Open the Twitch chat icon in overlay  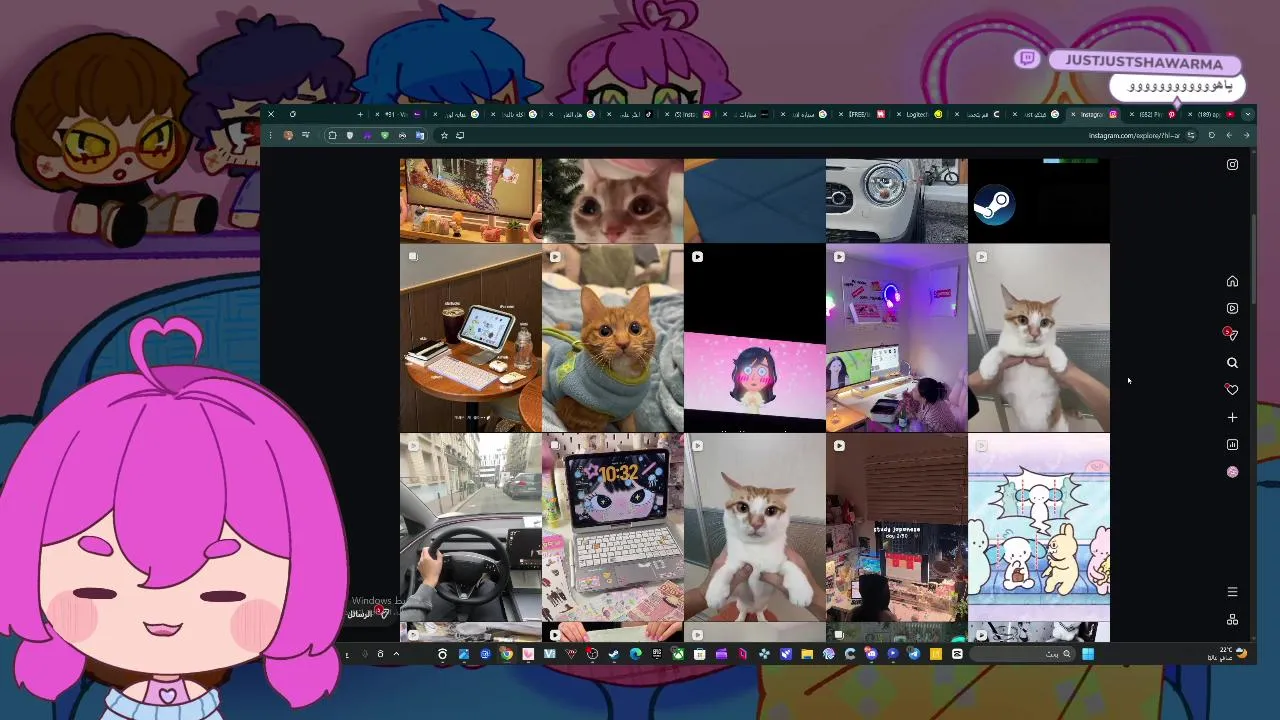click(1027, 59)
